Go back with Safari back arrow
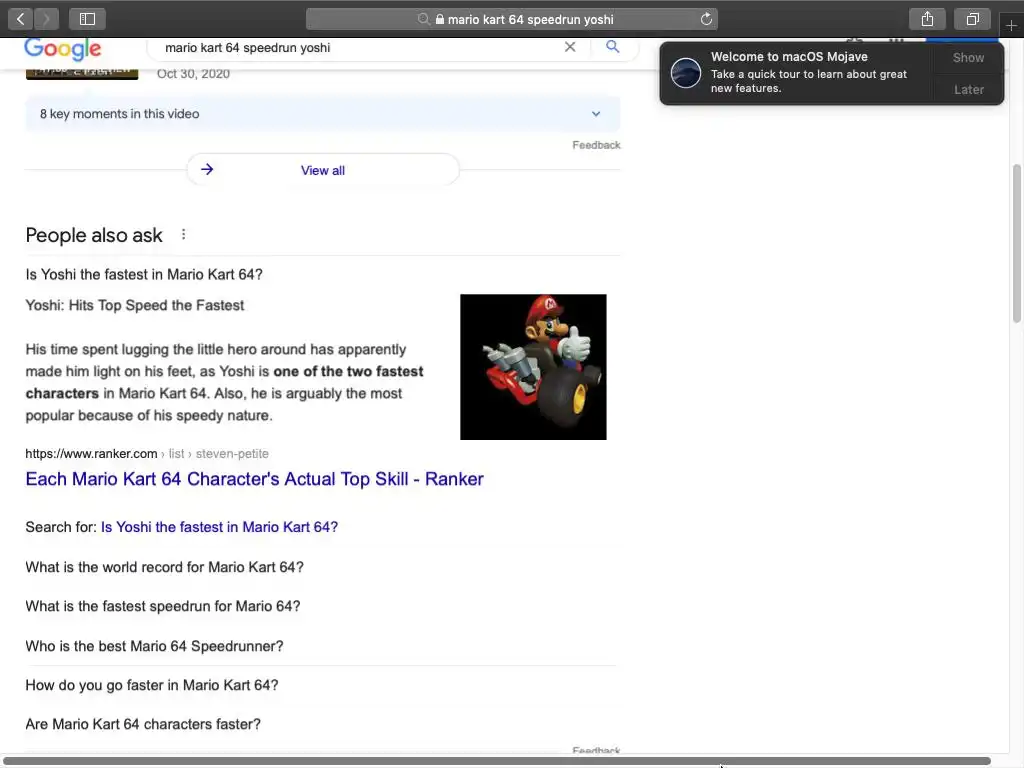 click(x=21, y=19)
